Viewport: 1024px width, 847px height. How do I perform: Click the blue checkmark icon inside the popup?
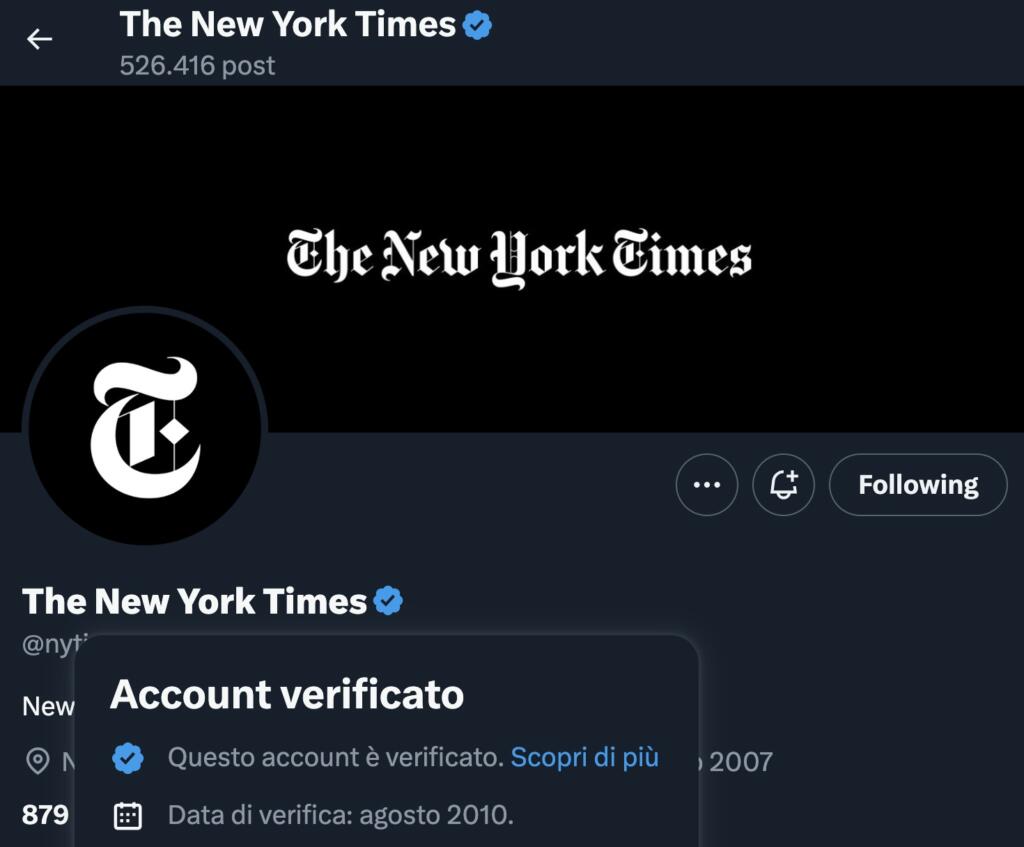tap(127, 758)
